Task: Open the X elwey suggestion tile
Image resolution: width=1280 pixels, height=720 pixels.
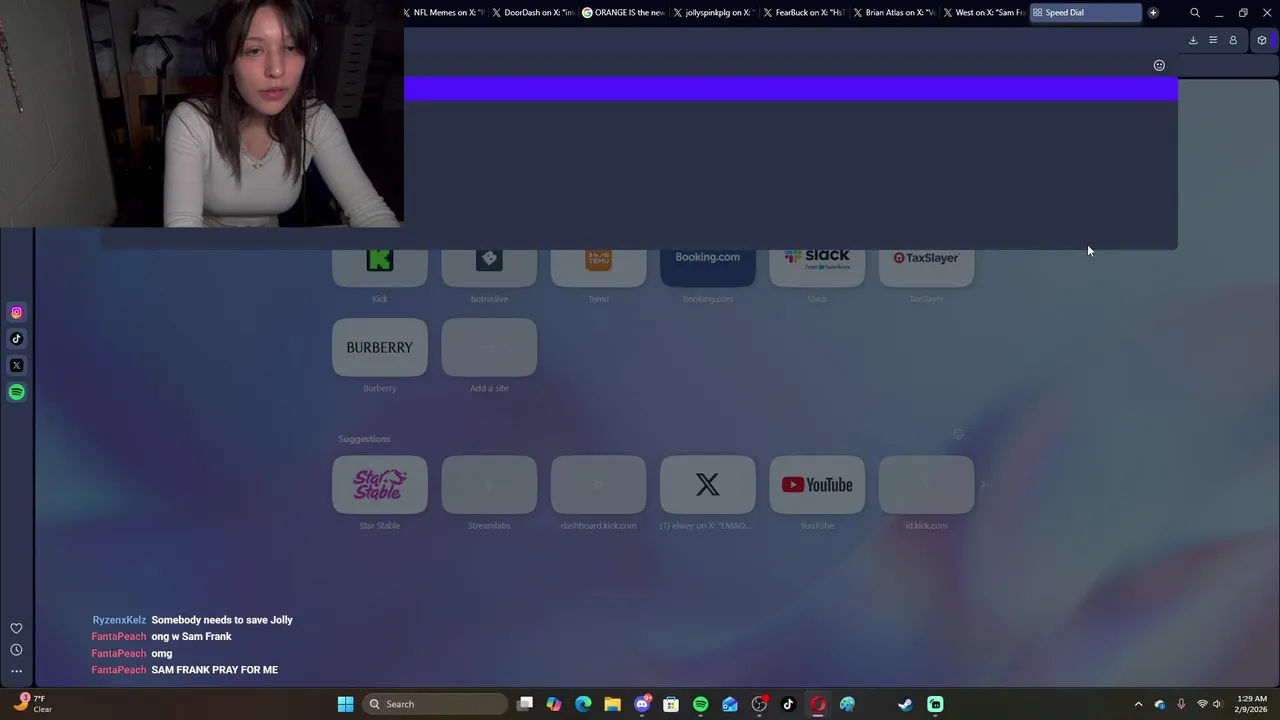Action: pos(708,485)
